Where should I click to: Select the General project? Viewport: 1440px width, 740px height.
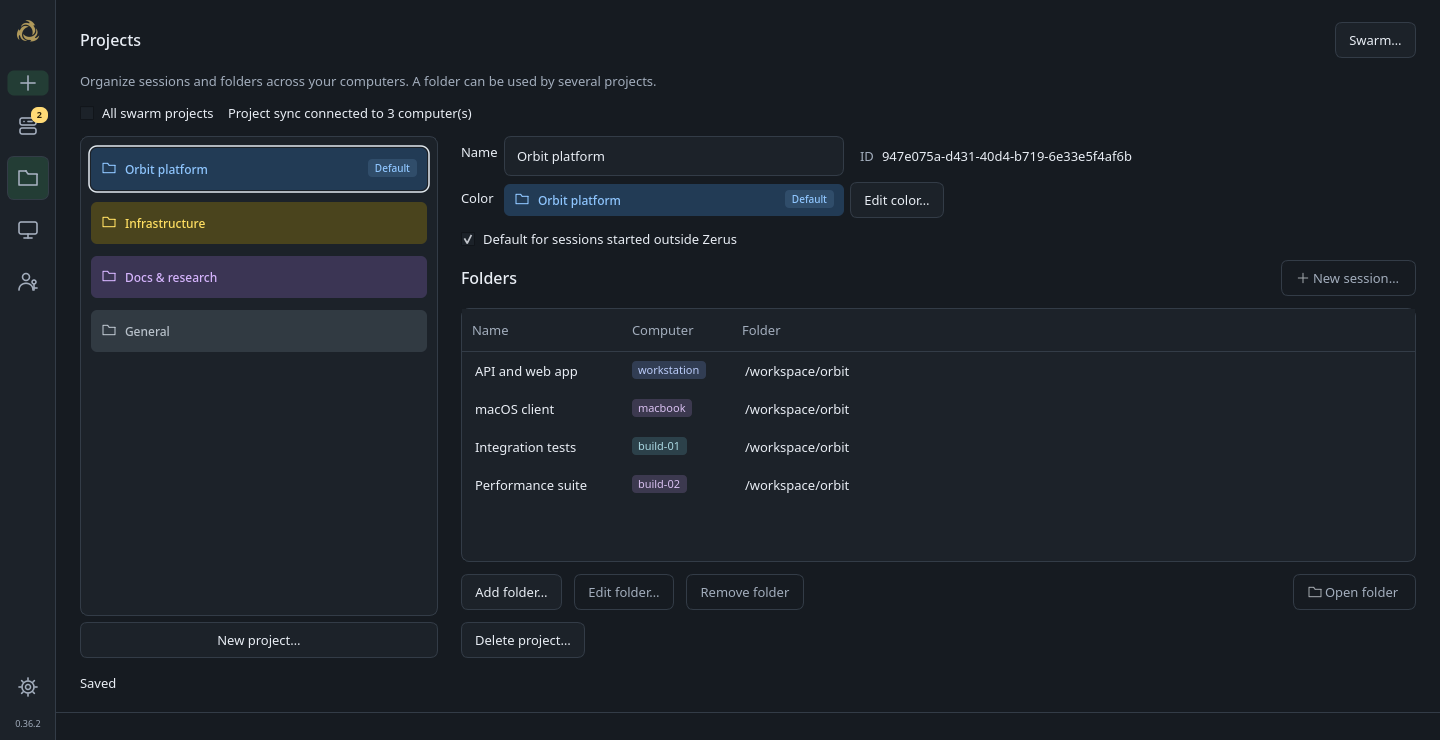[x=259, y=331]
